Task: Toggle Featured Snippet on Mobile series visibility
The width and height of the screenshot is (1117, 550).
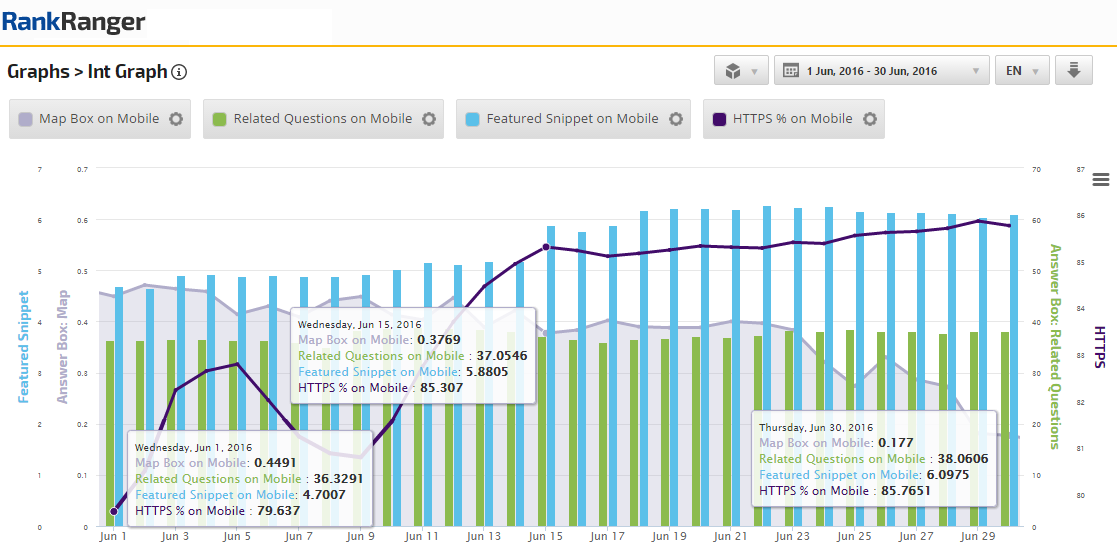Action: point(572,119)
